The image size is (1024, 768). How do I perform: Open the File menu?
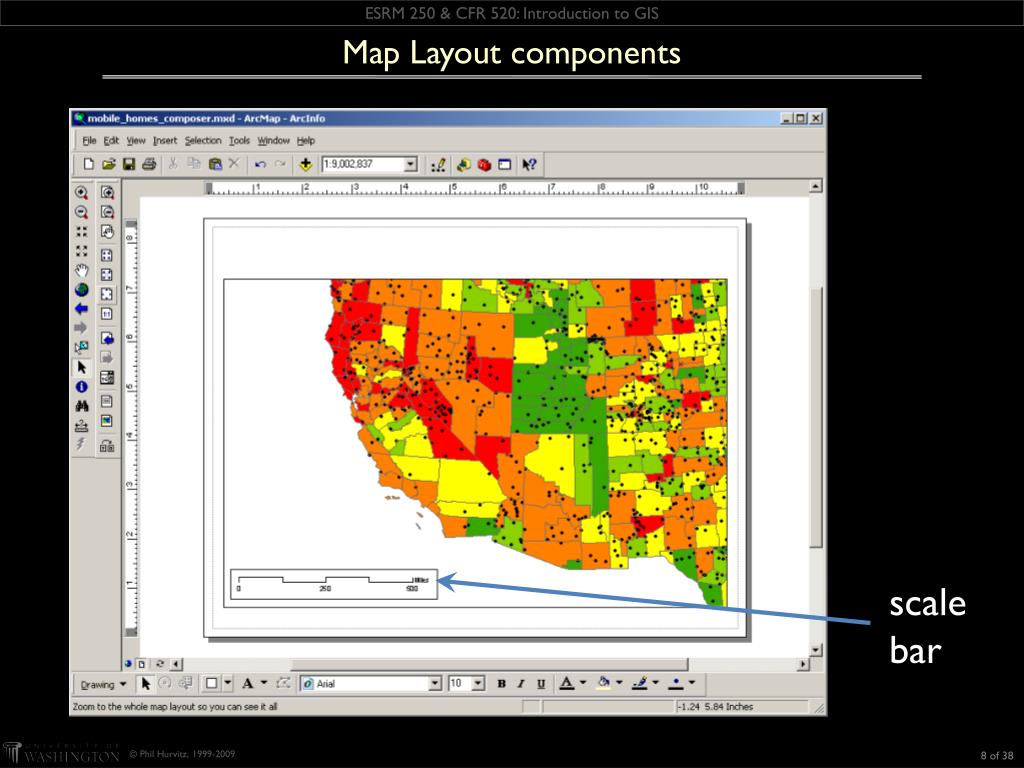pos(89,140)
